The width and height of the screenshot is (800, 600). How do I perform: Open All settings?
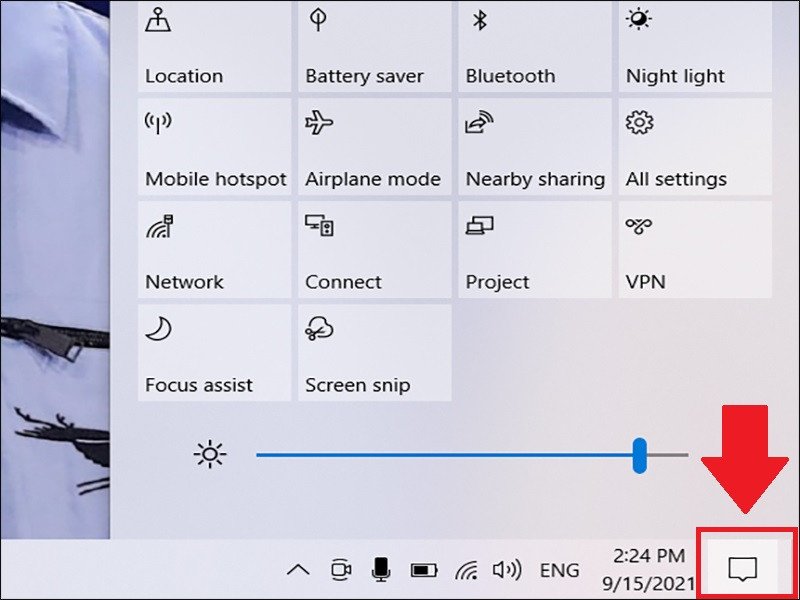tap(694, 147)
